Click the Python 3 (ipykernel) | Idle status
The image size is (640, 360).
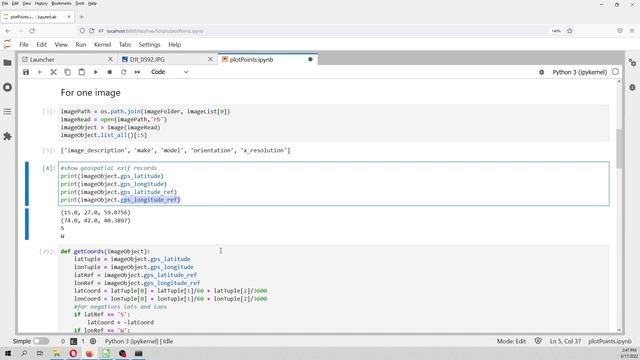coord(139,341)
